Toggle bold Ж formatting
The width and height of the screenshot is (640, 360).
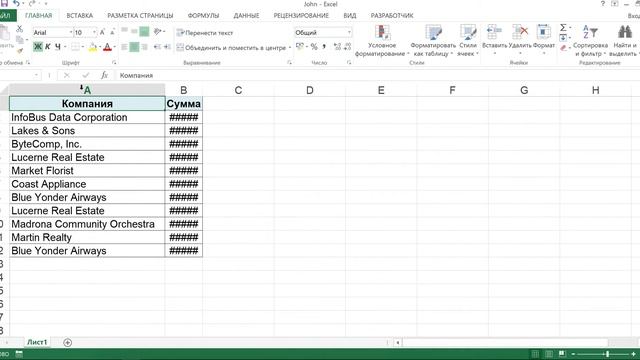38,47
